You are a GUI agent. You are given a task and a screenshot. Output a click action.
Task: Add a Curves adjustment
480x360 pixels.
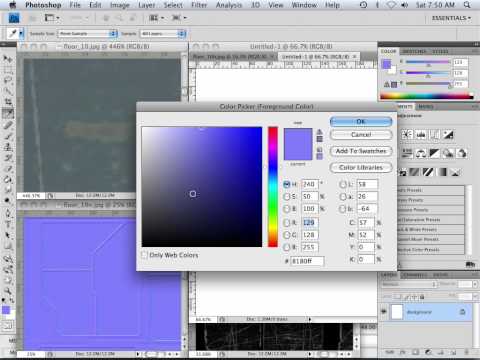coord(434,135)
